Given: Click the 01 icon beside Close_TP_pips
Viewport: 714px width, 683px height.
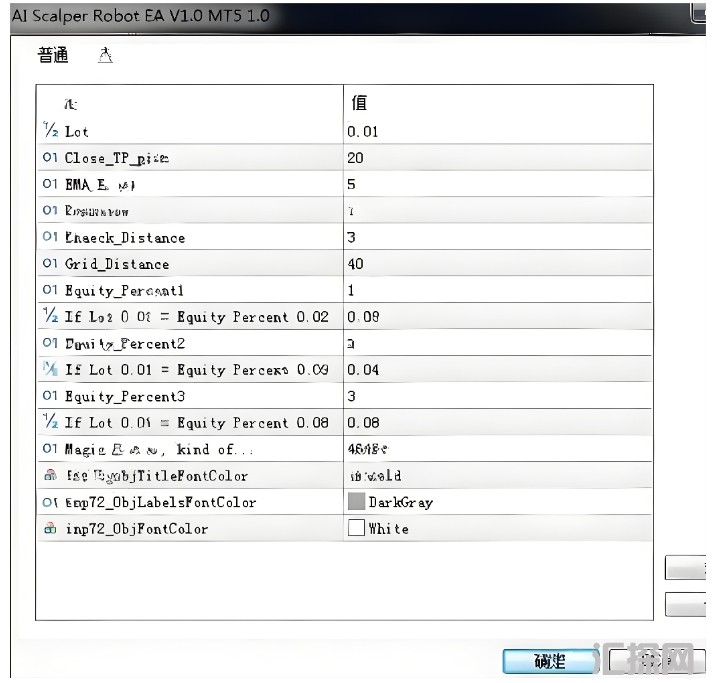Looking at the screenshot, I should click(50, 158).
